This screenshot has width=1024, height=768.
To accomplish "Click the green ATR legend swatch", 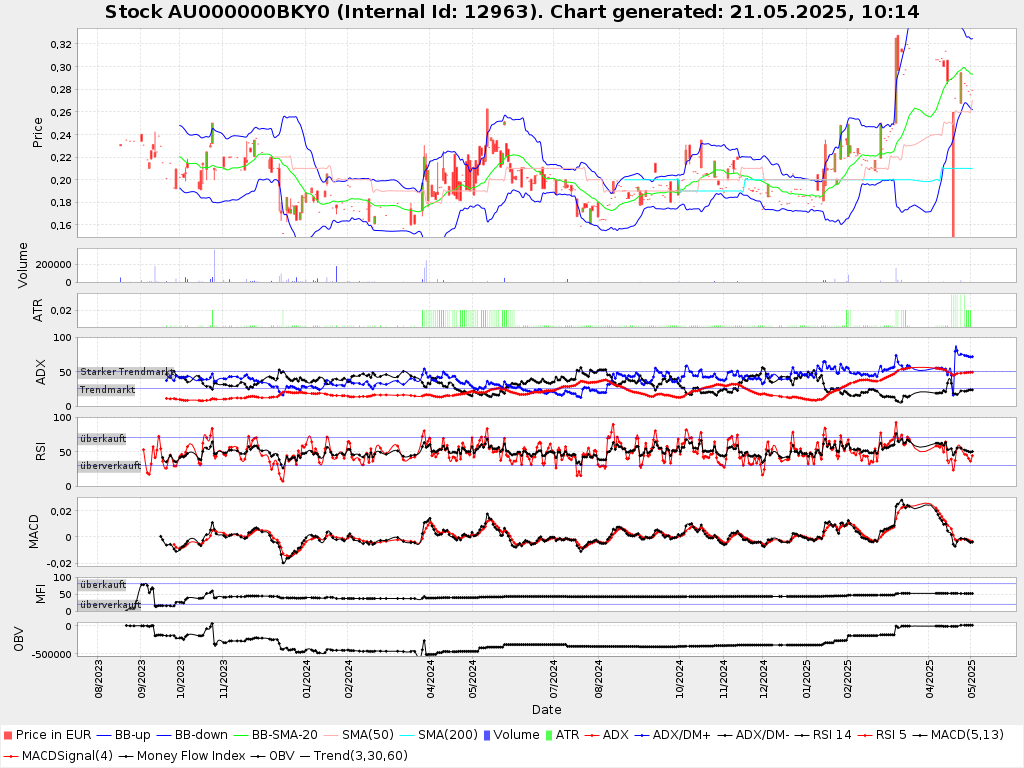I will click(x=549, y=735).
